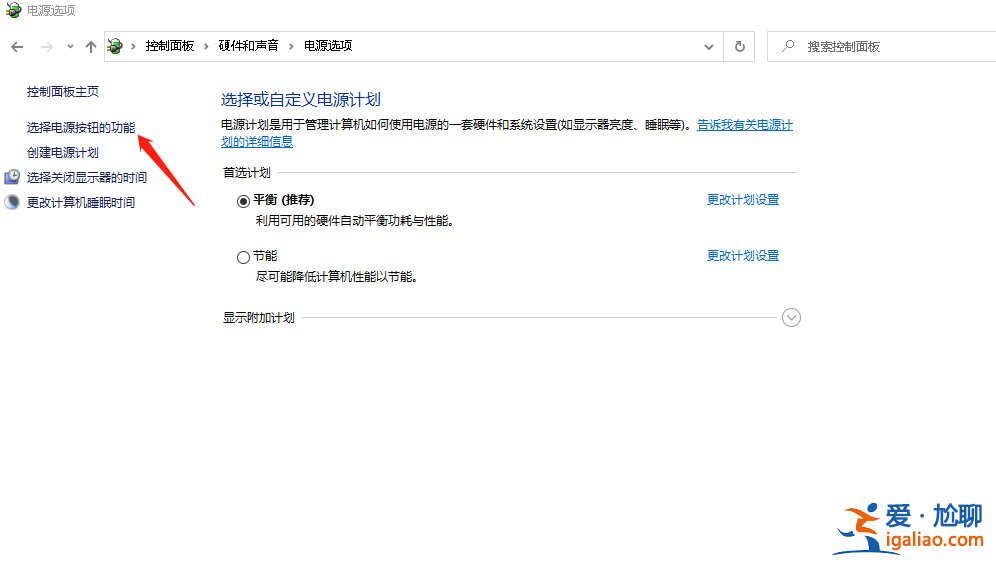Click the 显示附加计划 label
996x567 pixels.
click(259, 317)
